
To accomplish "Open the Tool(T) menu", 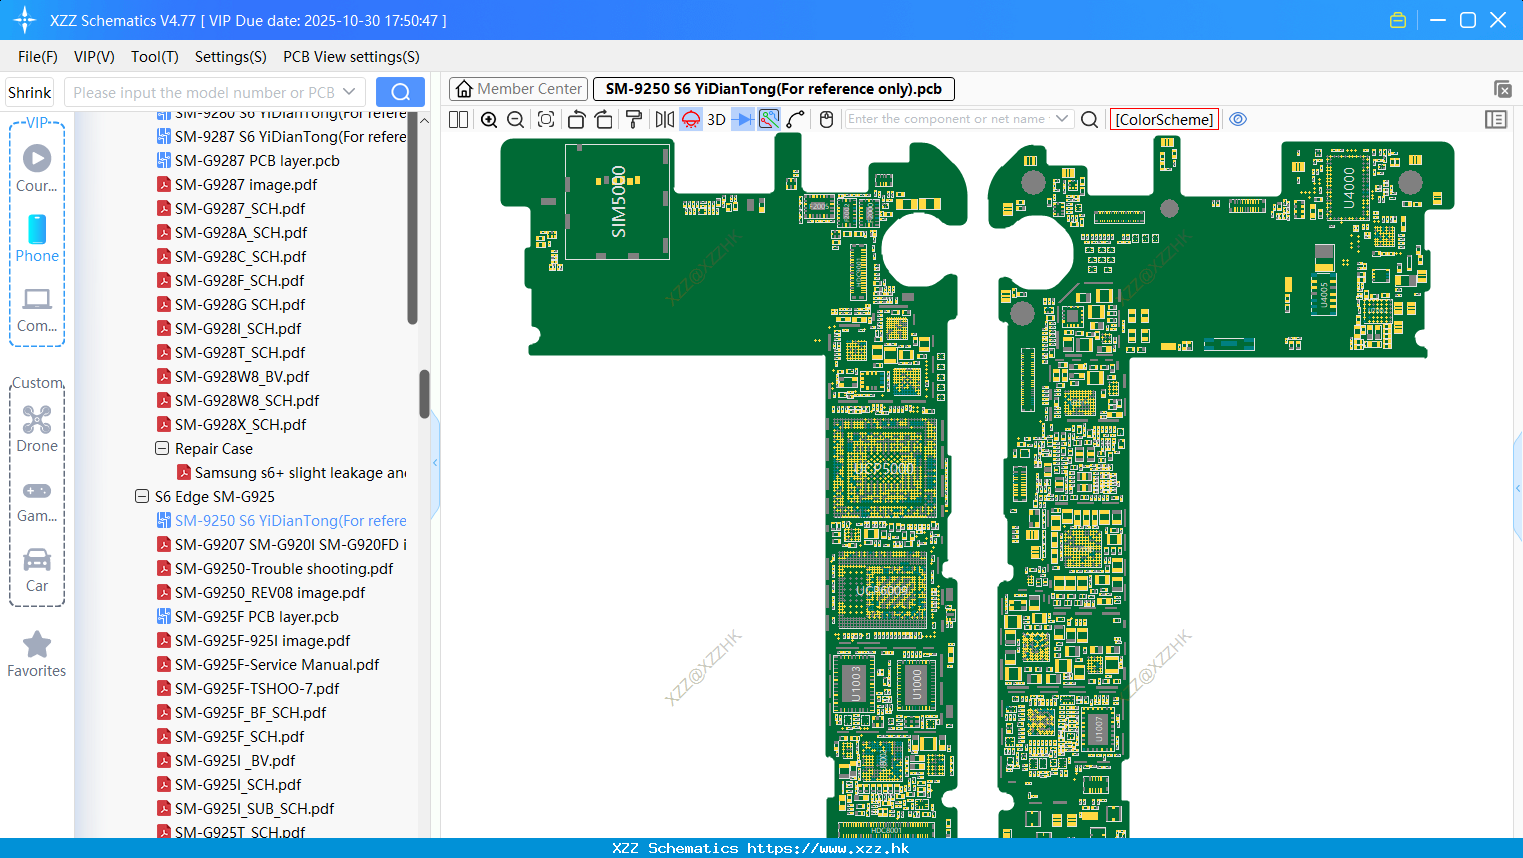I will pyautogui.click(x=155, y=57).
